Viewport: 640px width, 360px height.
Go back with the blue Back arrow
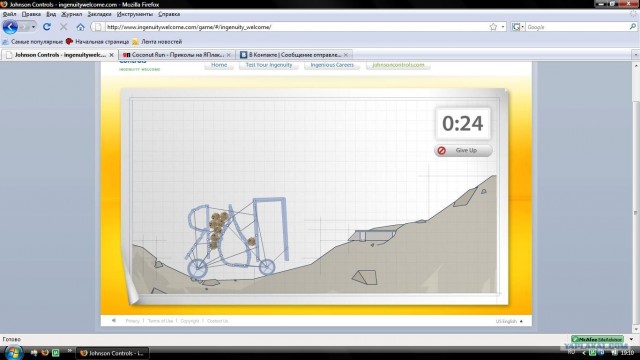point(10,27)
